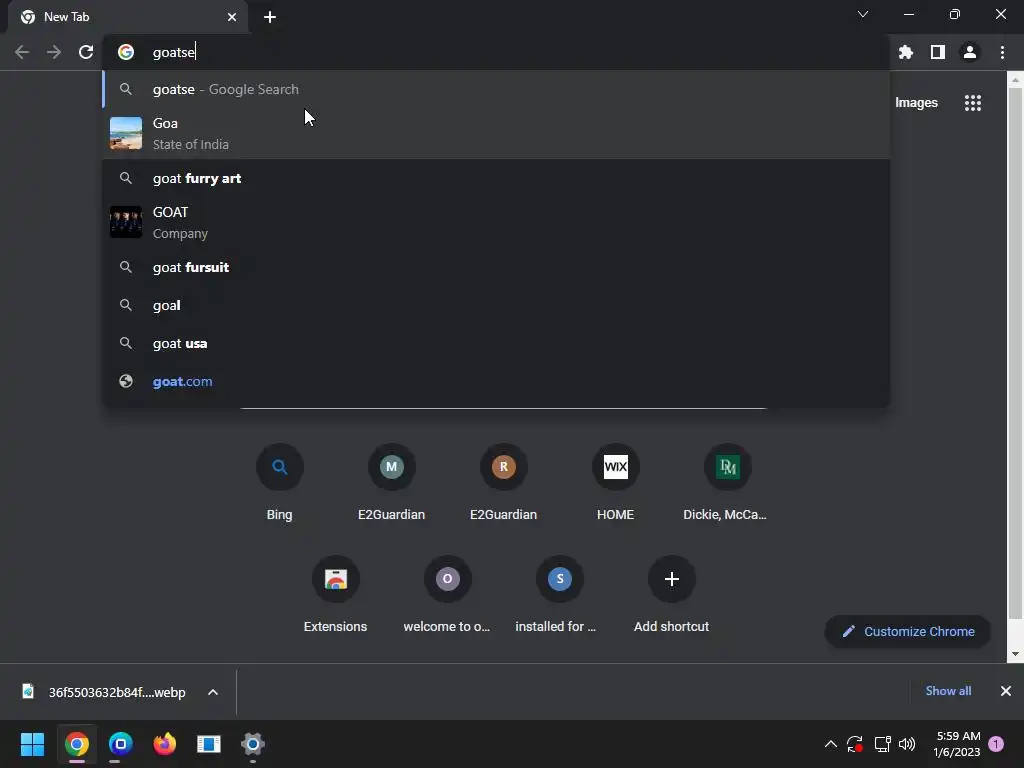Close the downloads bar

[x=1006, y=691]
